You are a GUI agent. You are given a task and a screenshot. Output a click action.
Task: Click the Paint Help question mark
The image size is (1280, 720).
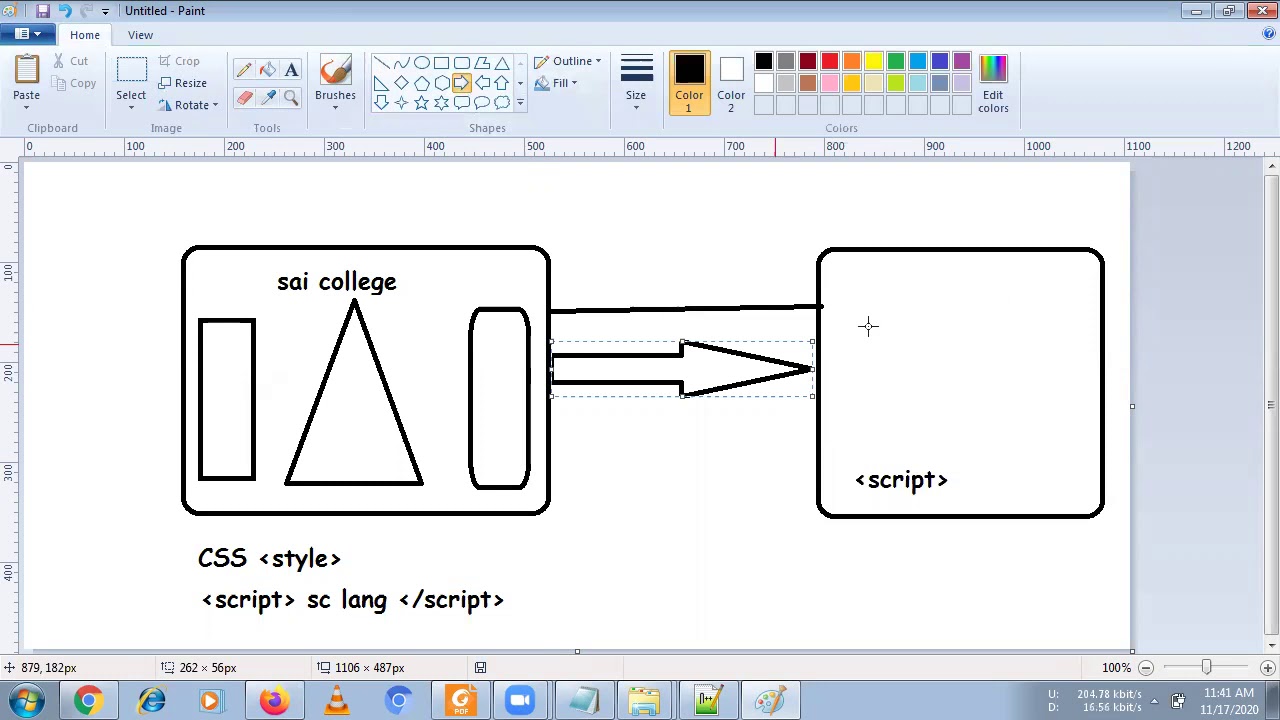point(1269,34)
